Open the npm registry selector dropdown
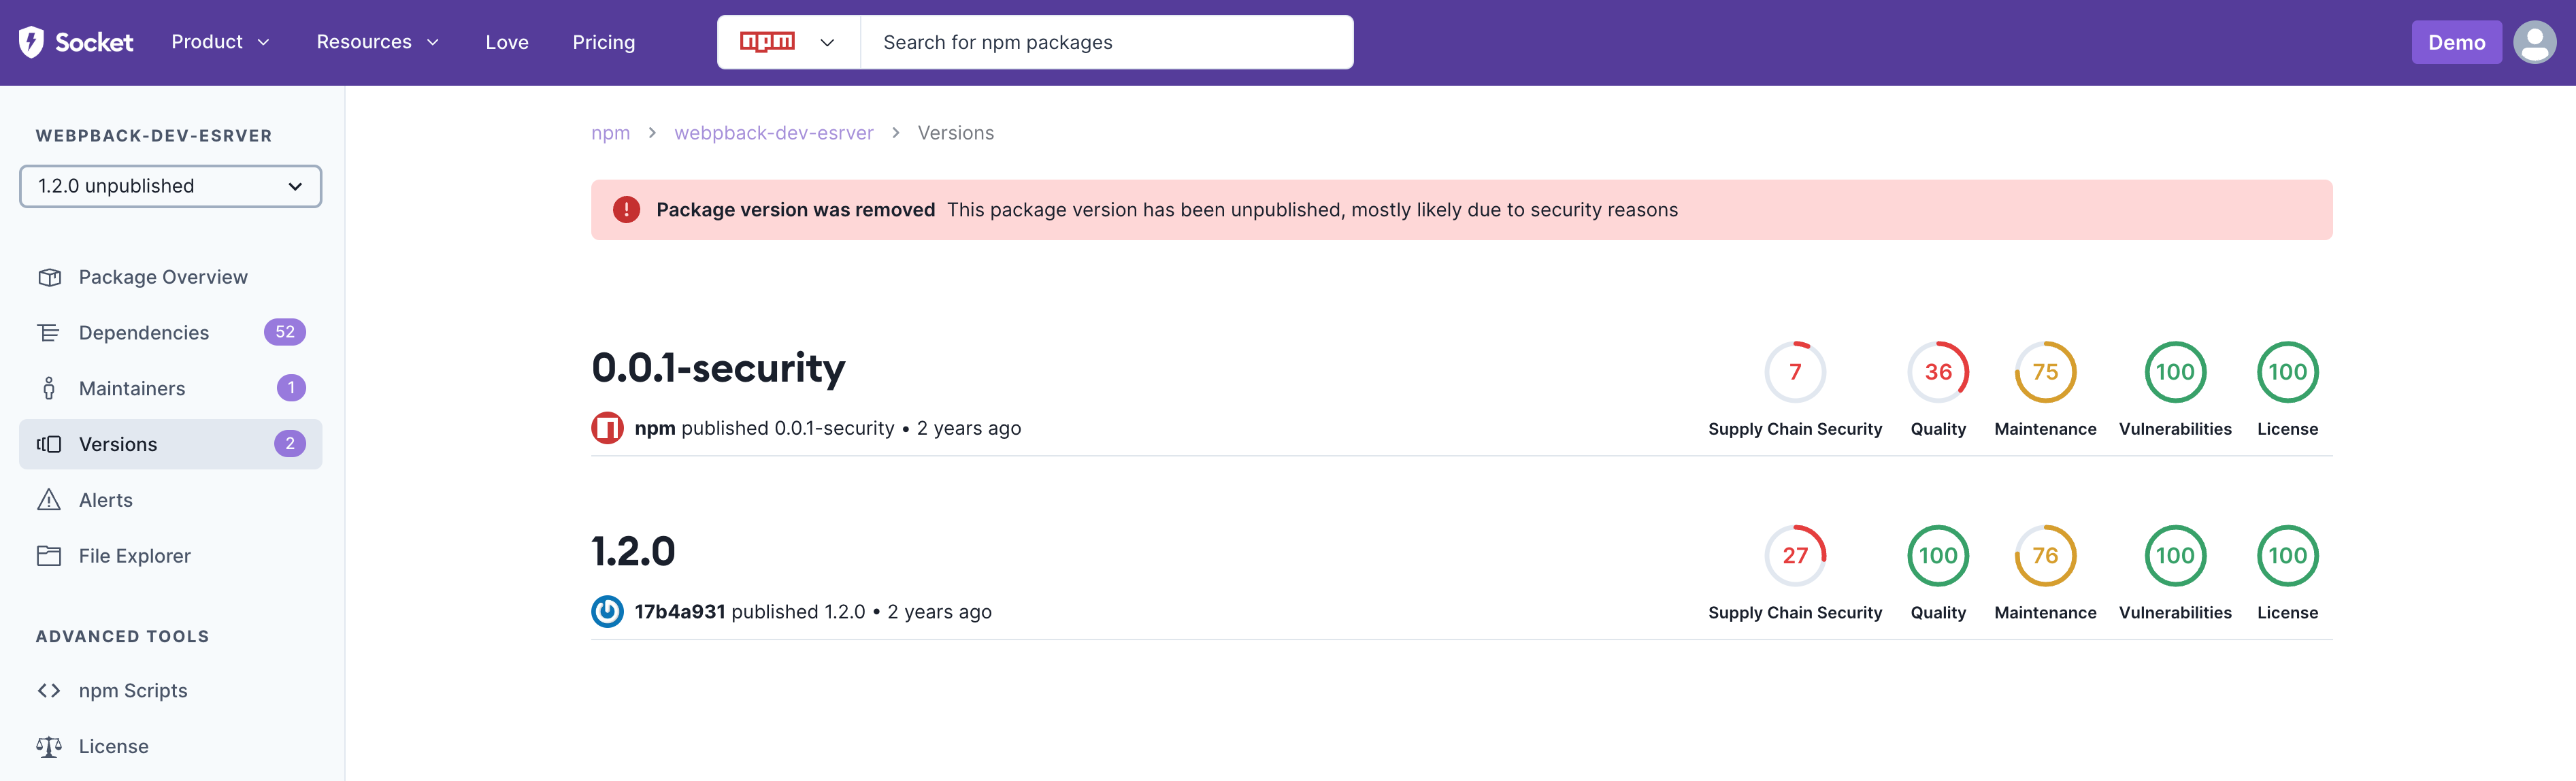The width and height of the screenshot is (2576, 781). click(x=788, y=42)
